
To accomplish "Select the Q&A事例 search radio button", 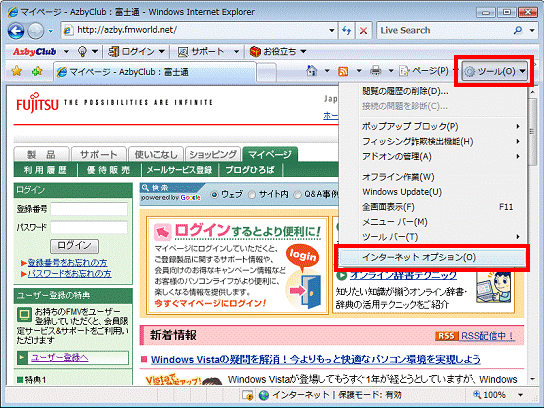I will pyautogui.click(x=297, y=195).
